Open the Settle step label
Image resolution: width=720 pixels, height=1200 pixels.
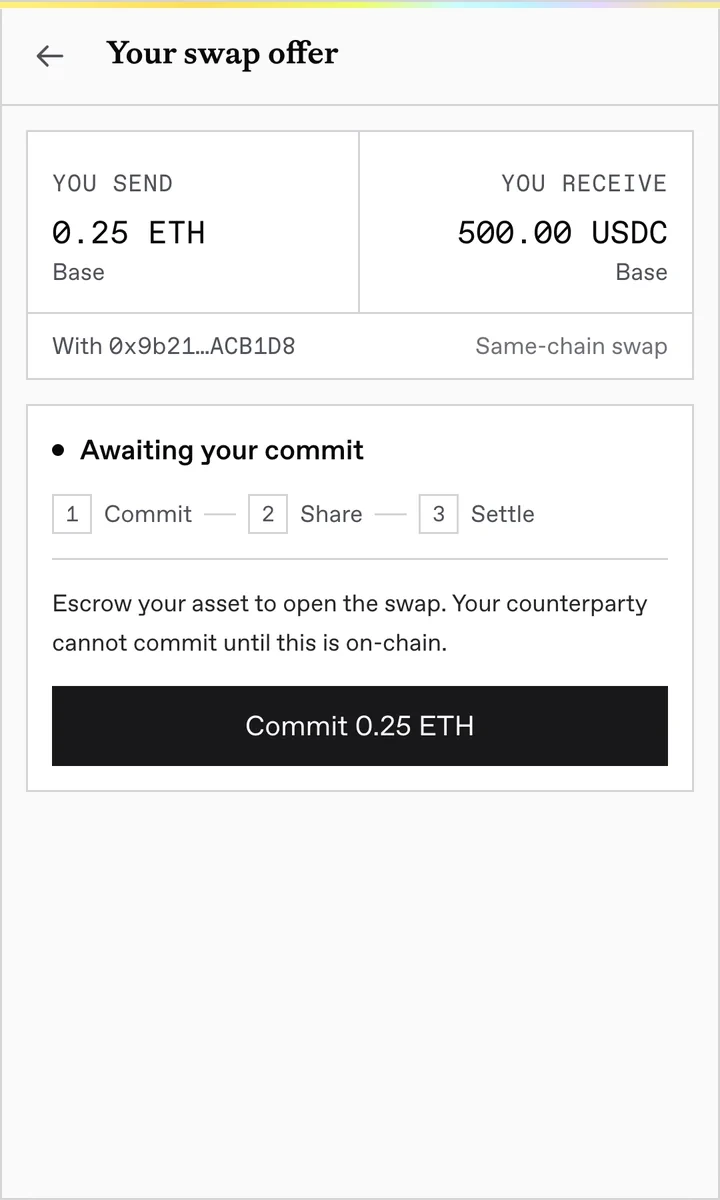[x=503, y=514]
